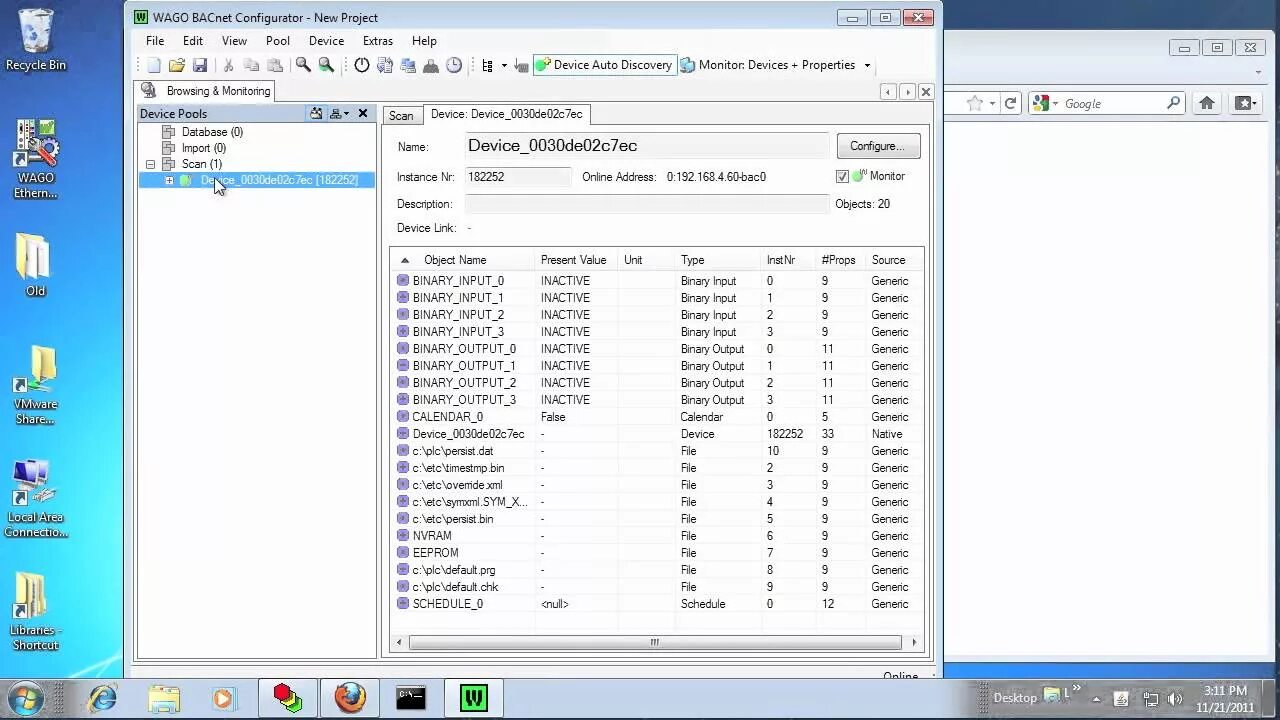Switch to Browsing & Monitoring tab
The width and height of the screenshot is (1280, 720).
coord(206,91)
